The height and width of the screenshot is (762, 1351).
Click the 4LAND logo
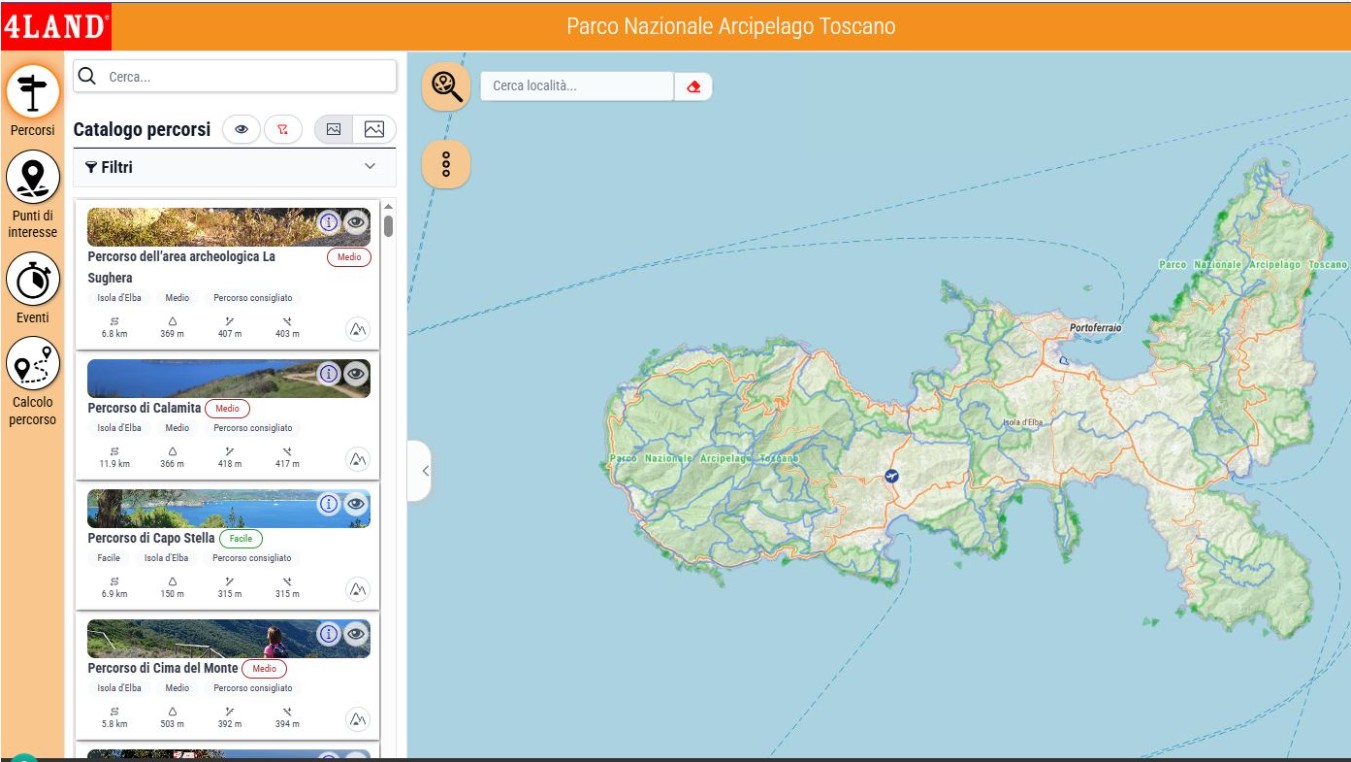tap(56, 26)
